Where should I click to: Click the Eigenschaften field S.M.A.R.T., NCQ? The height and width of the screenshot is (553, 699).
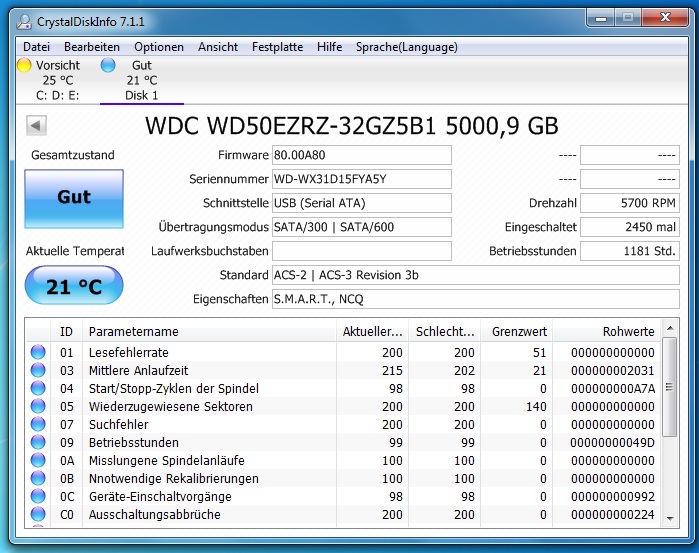pos(476,299)
